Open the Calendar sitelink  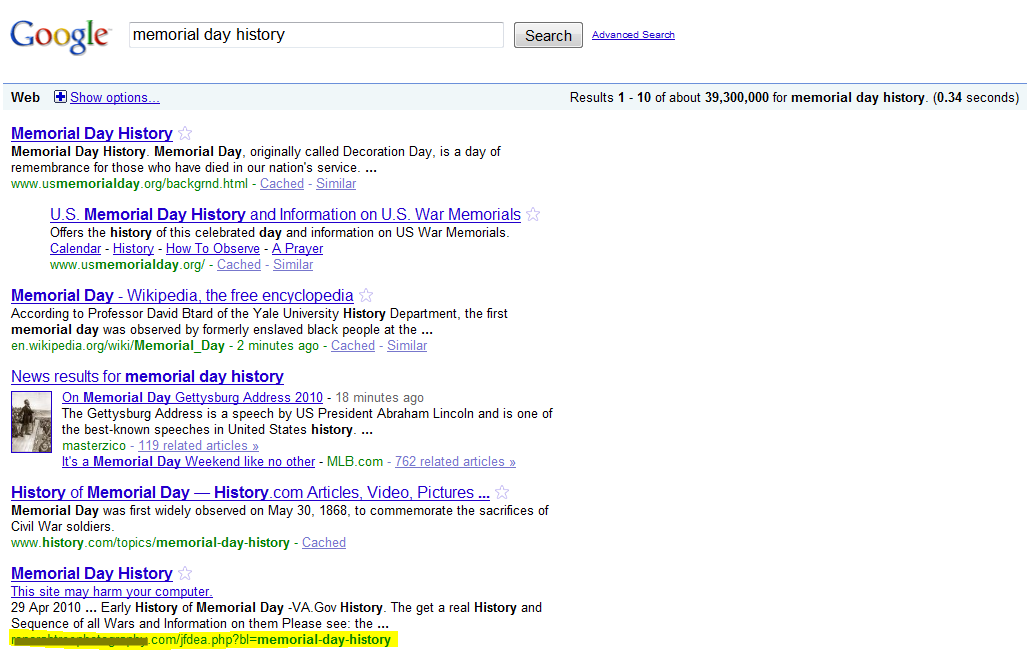(x=76, y=248)
